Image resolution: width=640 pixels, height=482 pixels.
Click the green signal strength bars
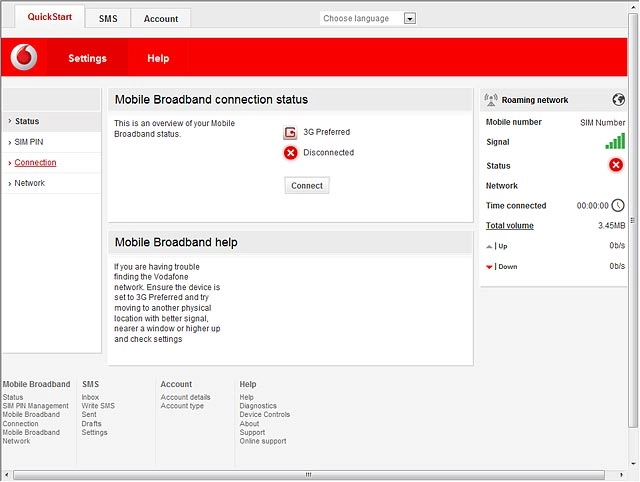coord(615,141)
